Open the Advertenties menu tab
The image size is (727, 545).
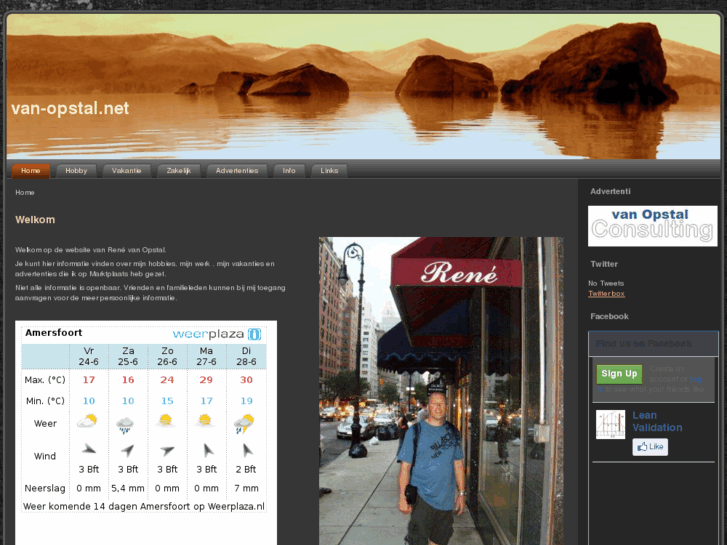pos(237,171)
